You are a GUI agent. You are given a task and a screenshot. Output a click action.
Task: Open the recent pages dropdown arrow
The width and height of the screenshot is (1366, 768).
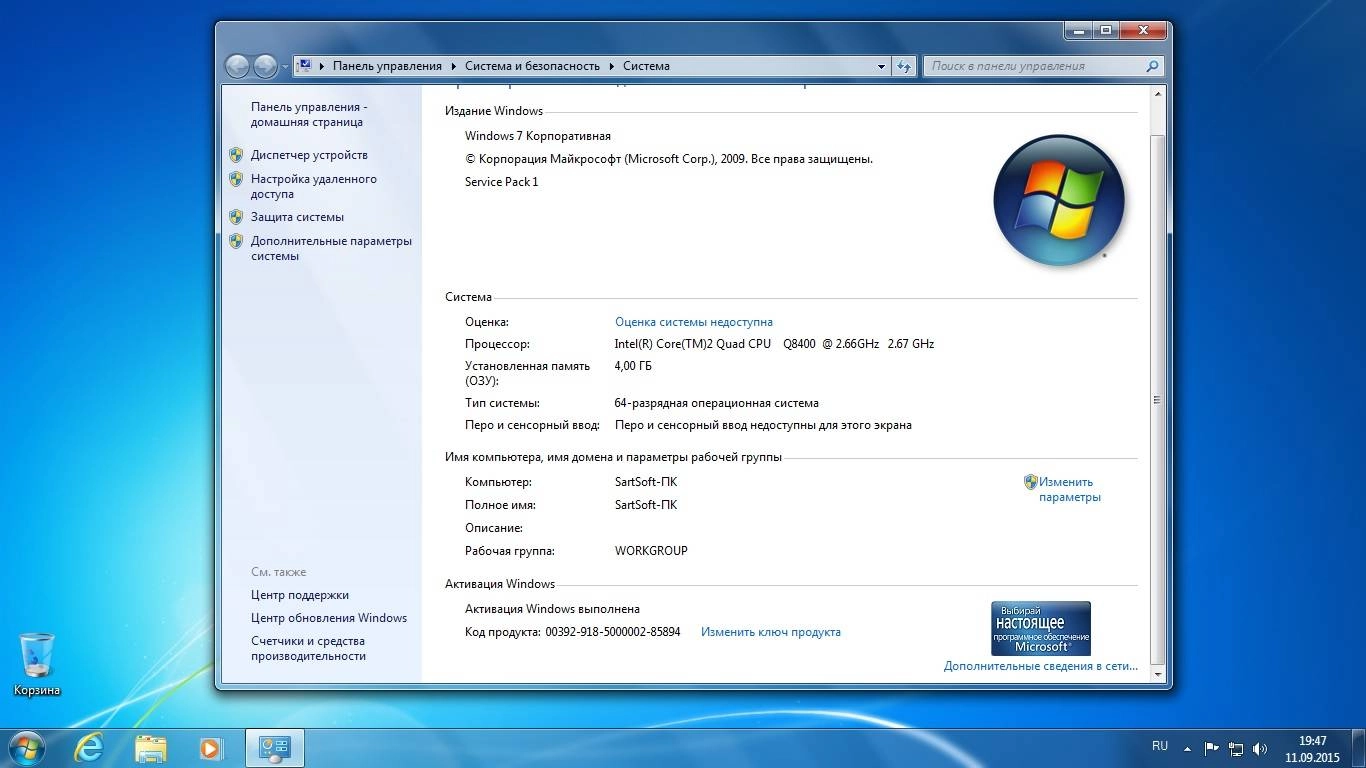coord(285,67)
